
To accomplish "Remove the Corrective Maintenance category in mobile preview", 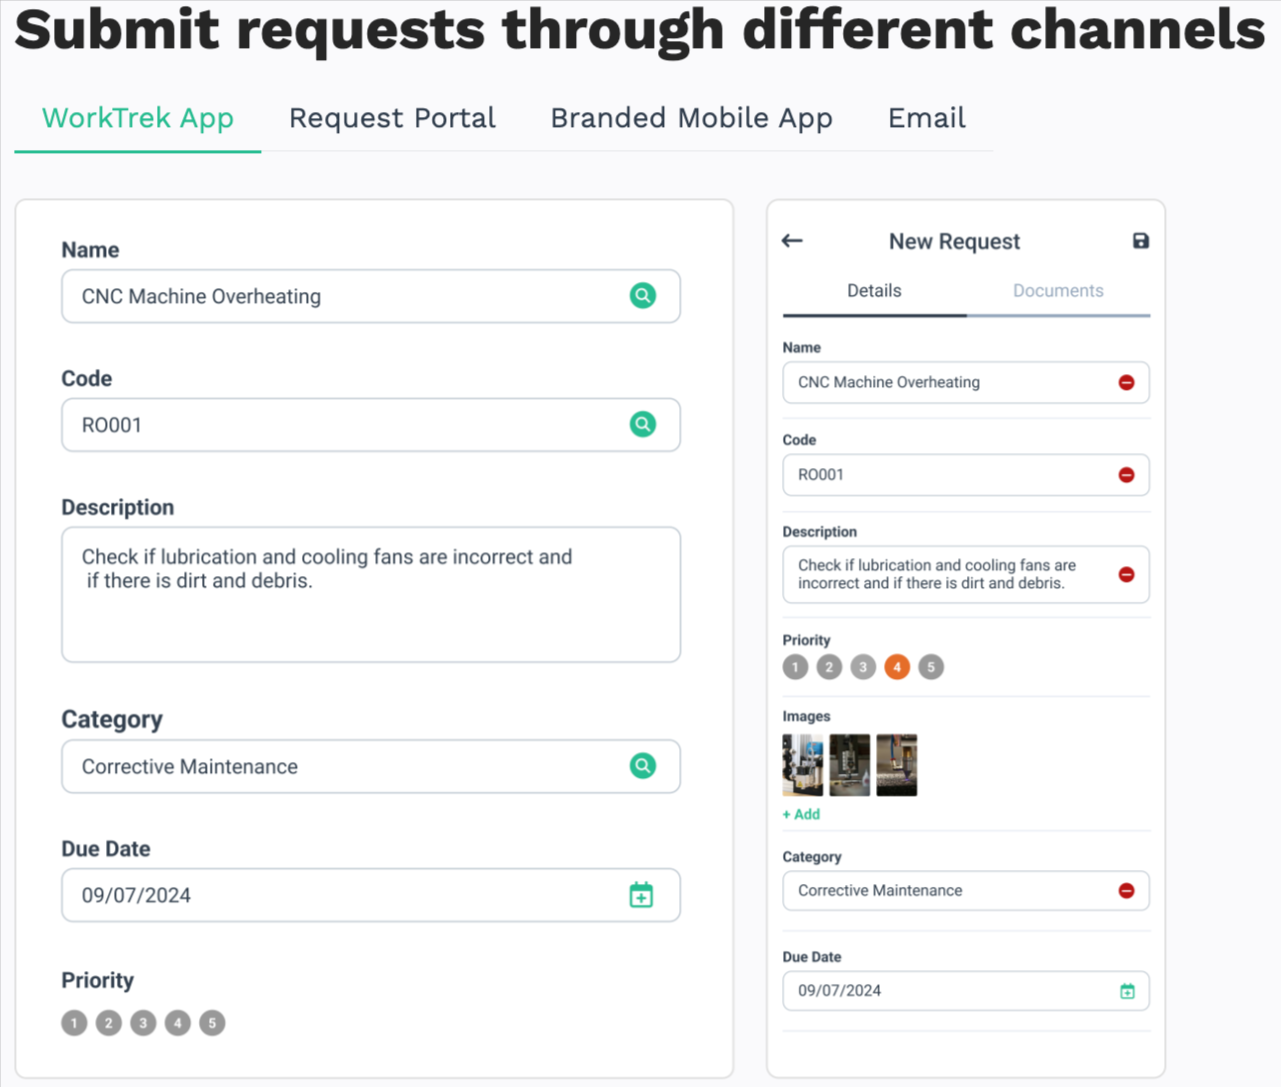I will click(1126, 890).
